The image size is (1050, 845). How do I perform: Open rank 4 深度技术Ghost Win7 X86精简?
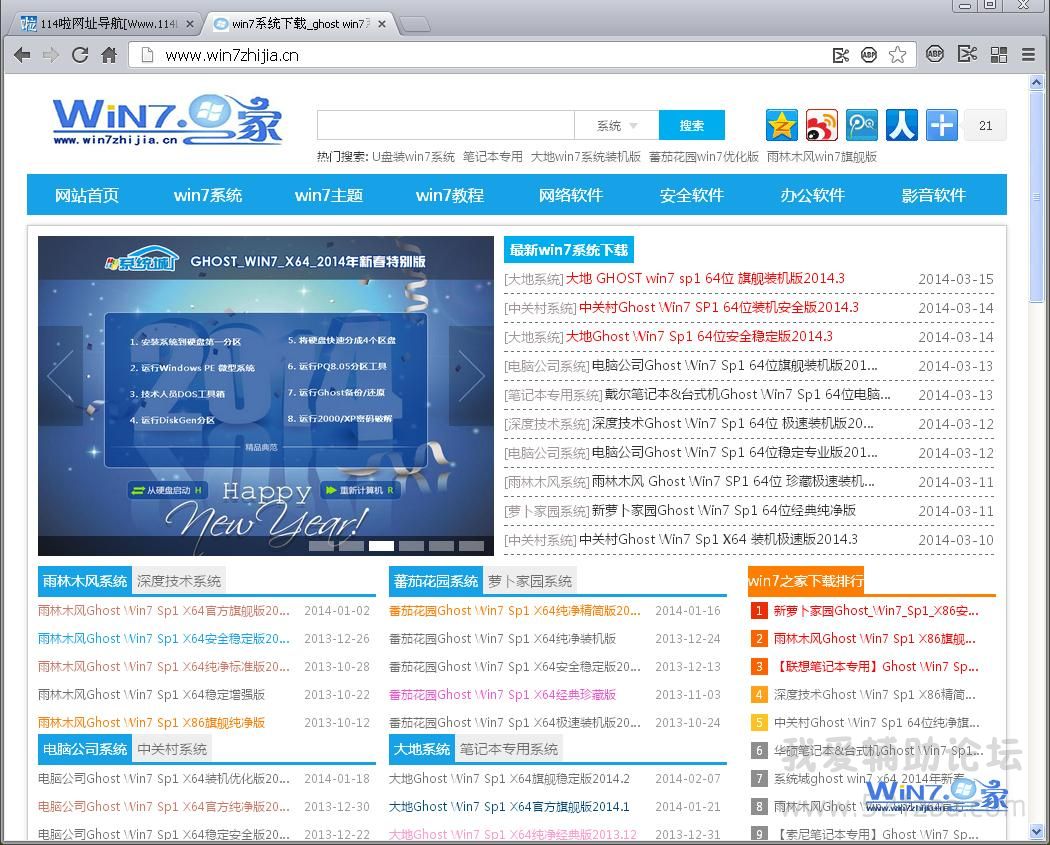point(875,694)
